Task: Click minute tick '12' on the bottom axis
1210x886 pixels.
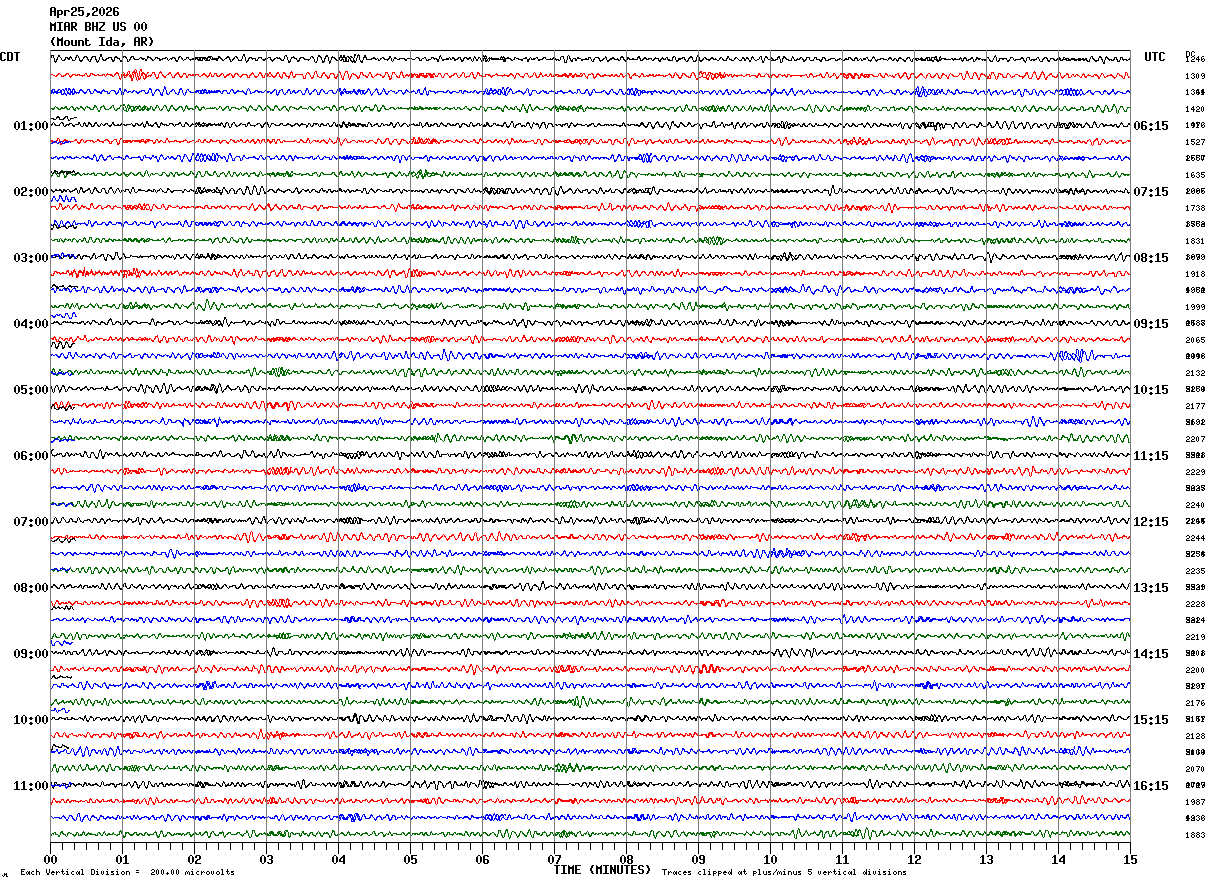Action: [914, 858]
